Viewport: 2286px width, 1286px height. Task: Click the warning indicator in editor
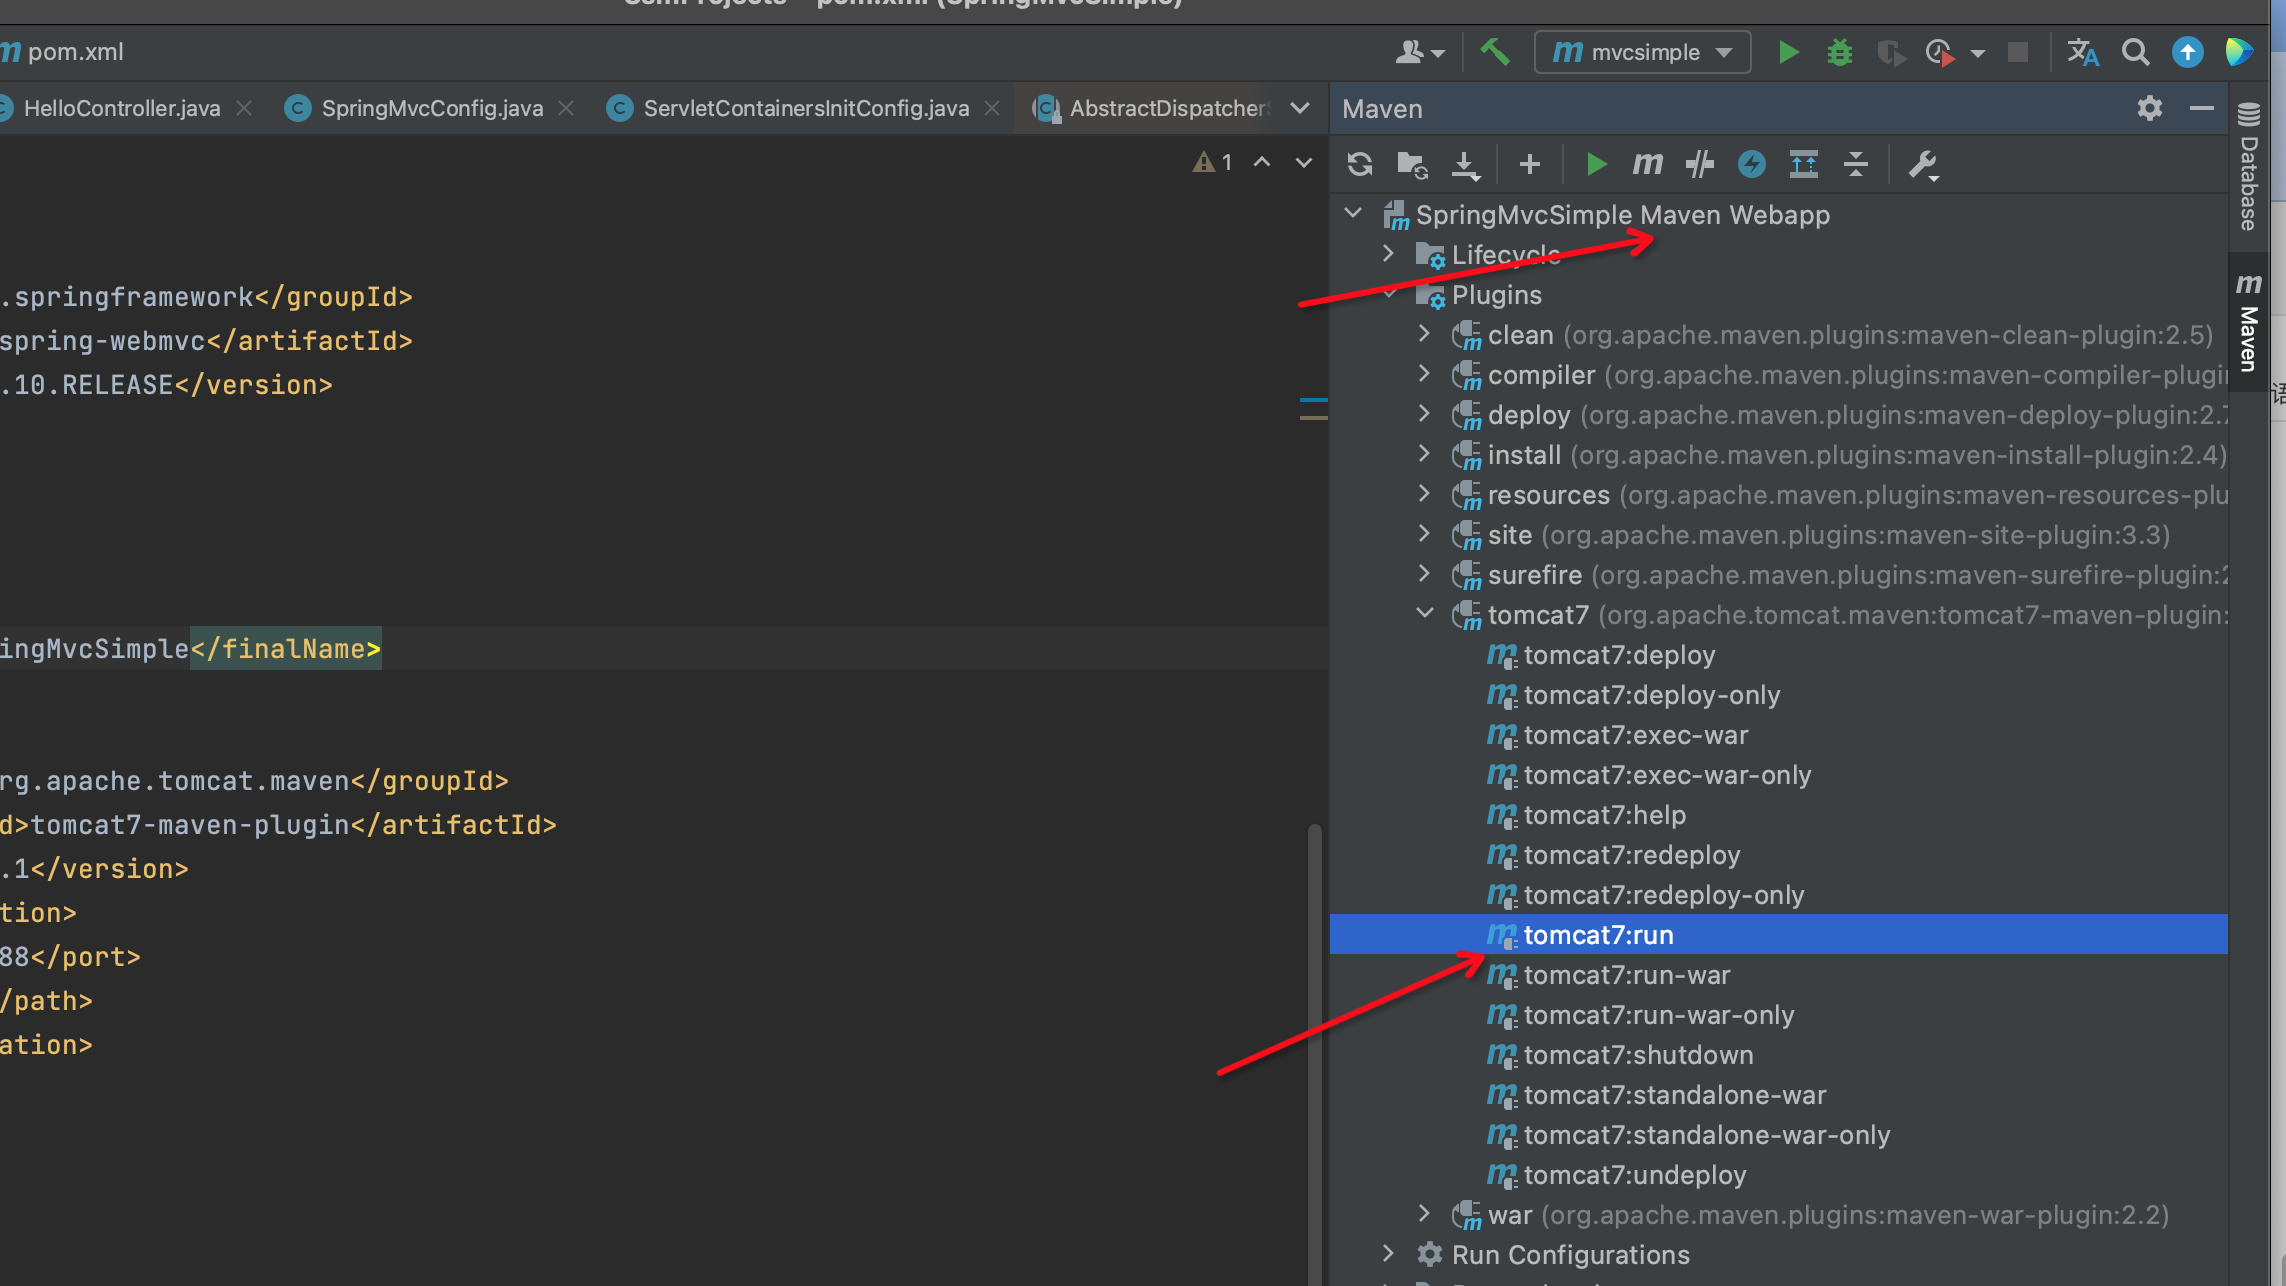click(x=1213, y=162)
